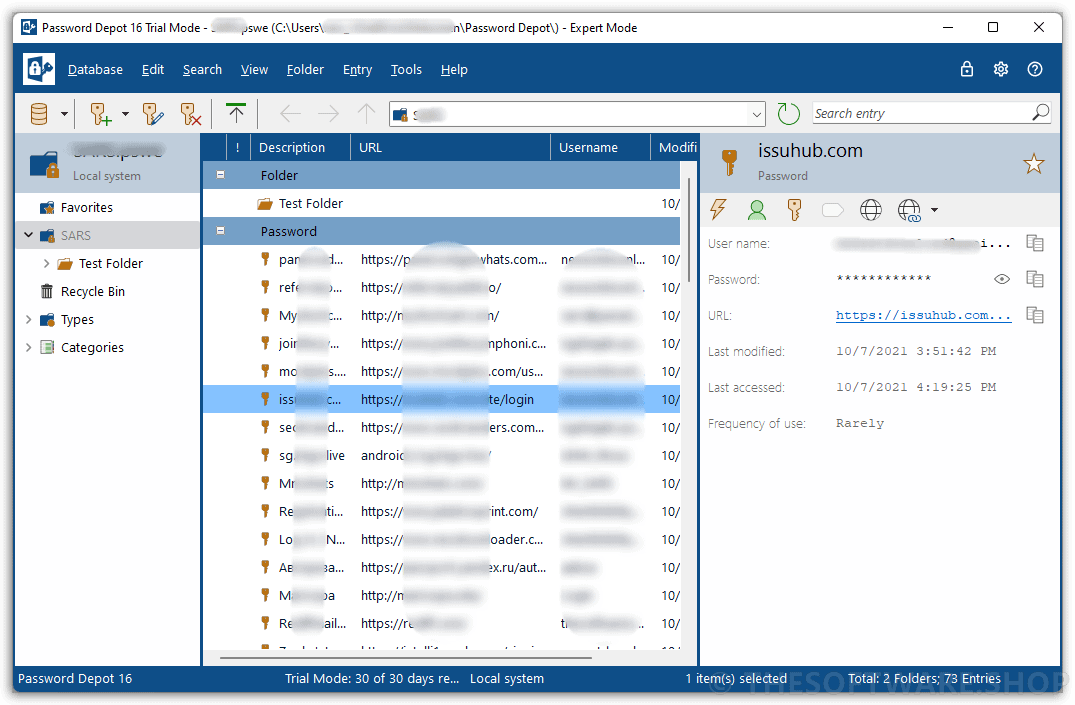Click the edit entry key icon
Image resolution: width=1075 pixels, height=705 pixels.
point(152,114)
